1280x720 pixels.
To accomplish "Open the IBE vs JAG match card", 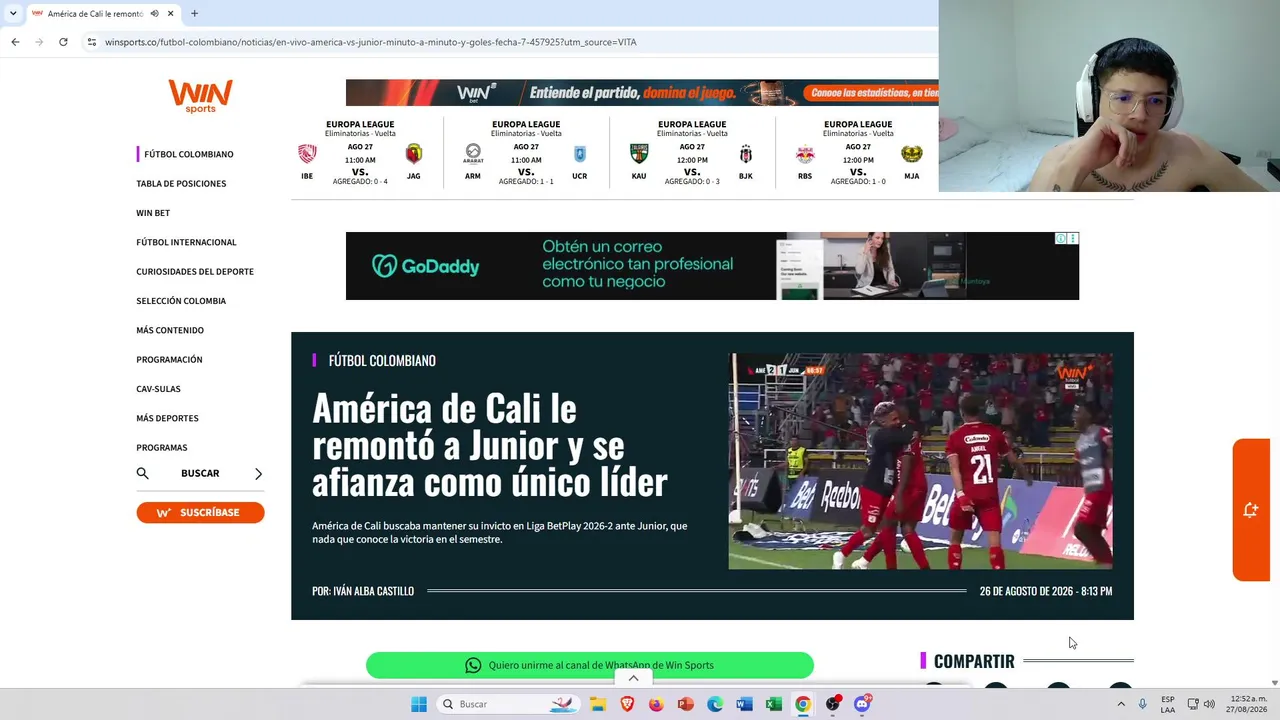I will [360, 153].
